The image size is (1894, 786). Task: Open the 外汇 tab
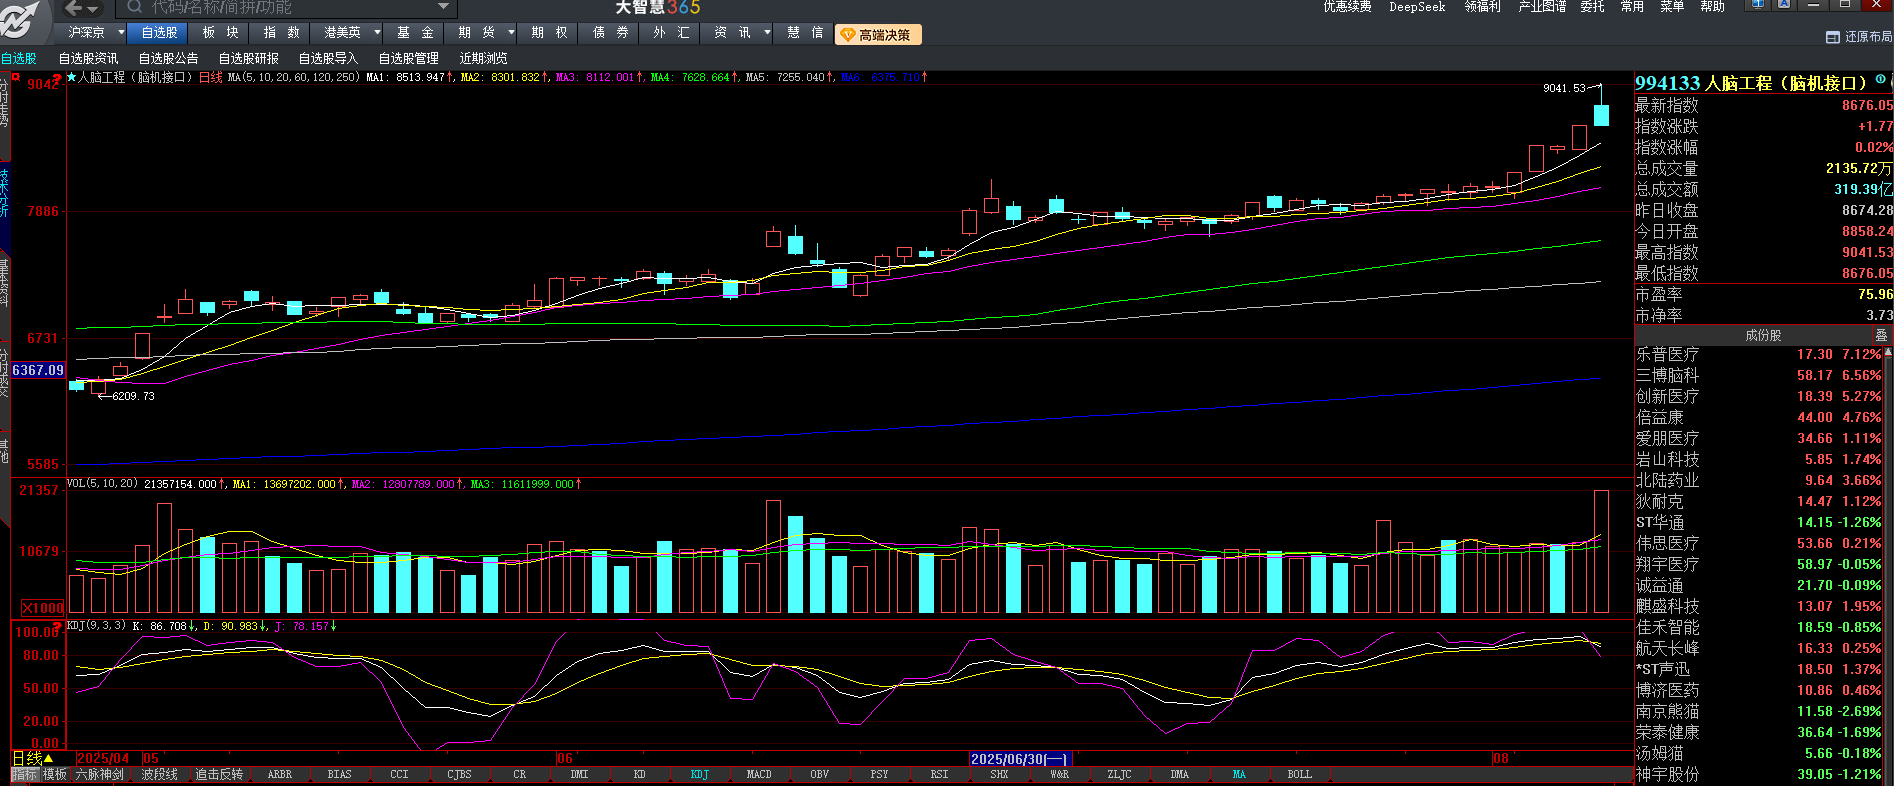pyautogui.click(x=671, y=33)
